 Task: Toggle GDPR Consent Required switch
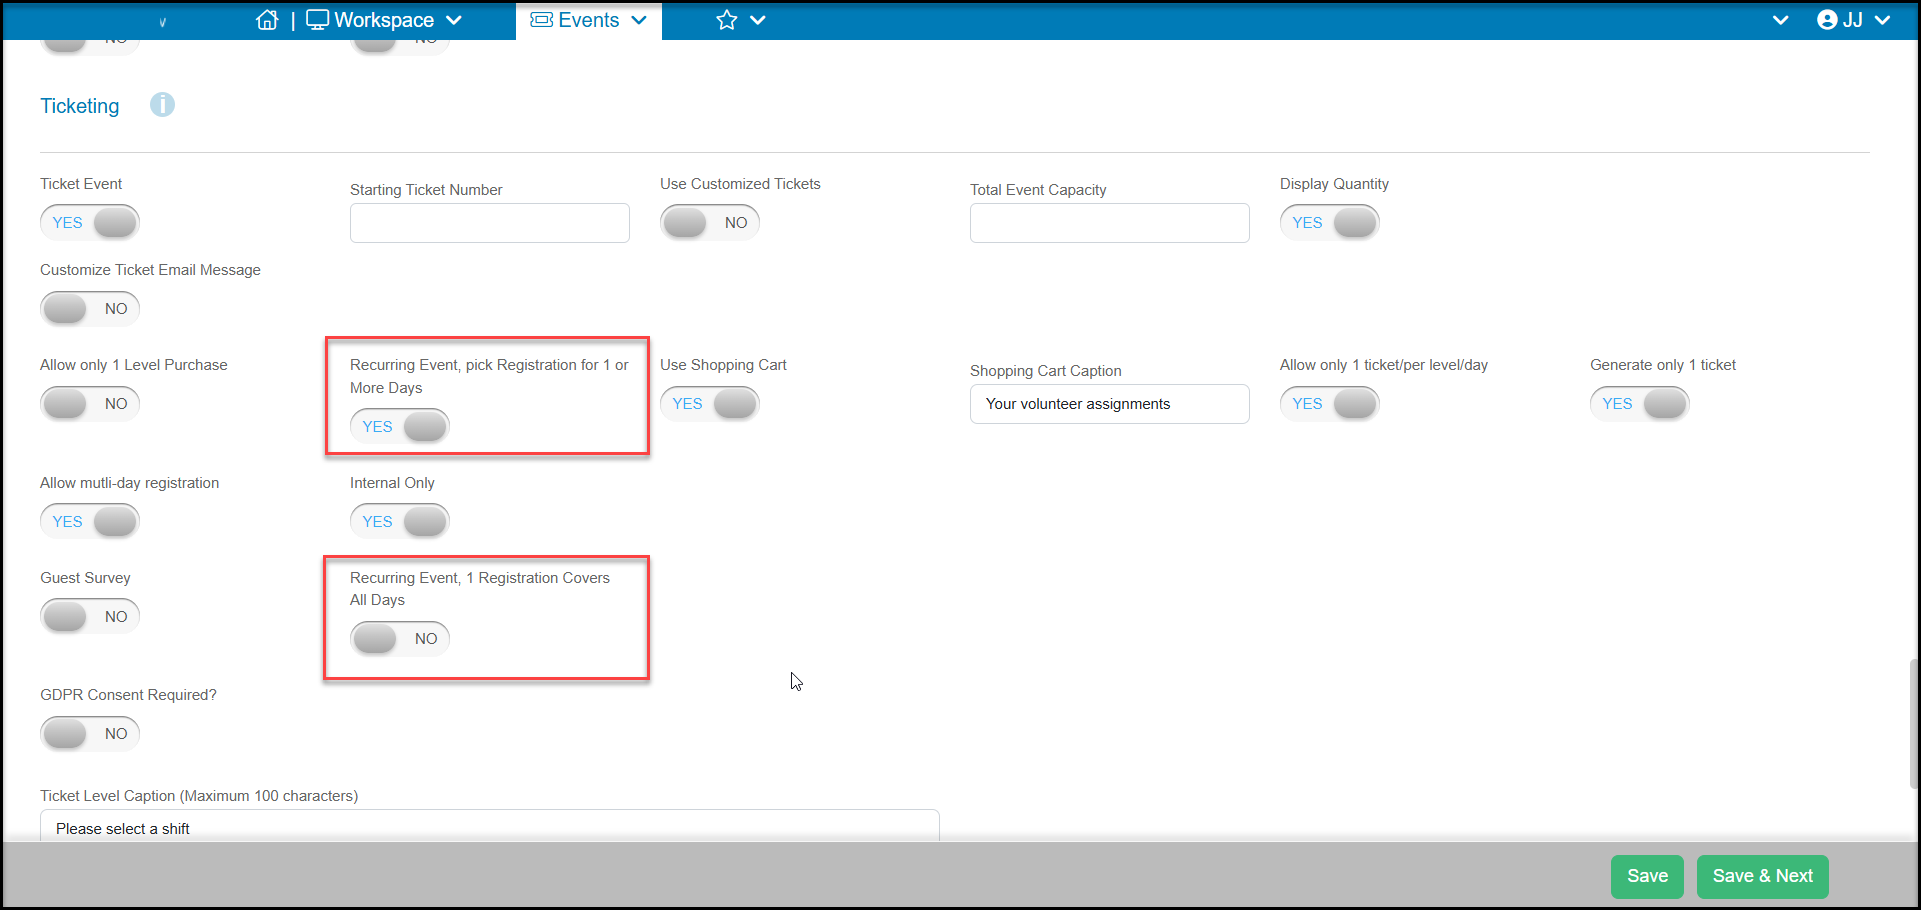(x=90, y=733)
